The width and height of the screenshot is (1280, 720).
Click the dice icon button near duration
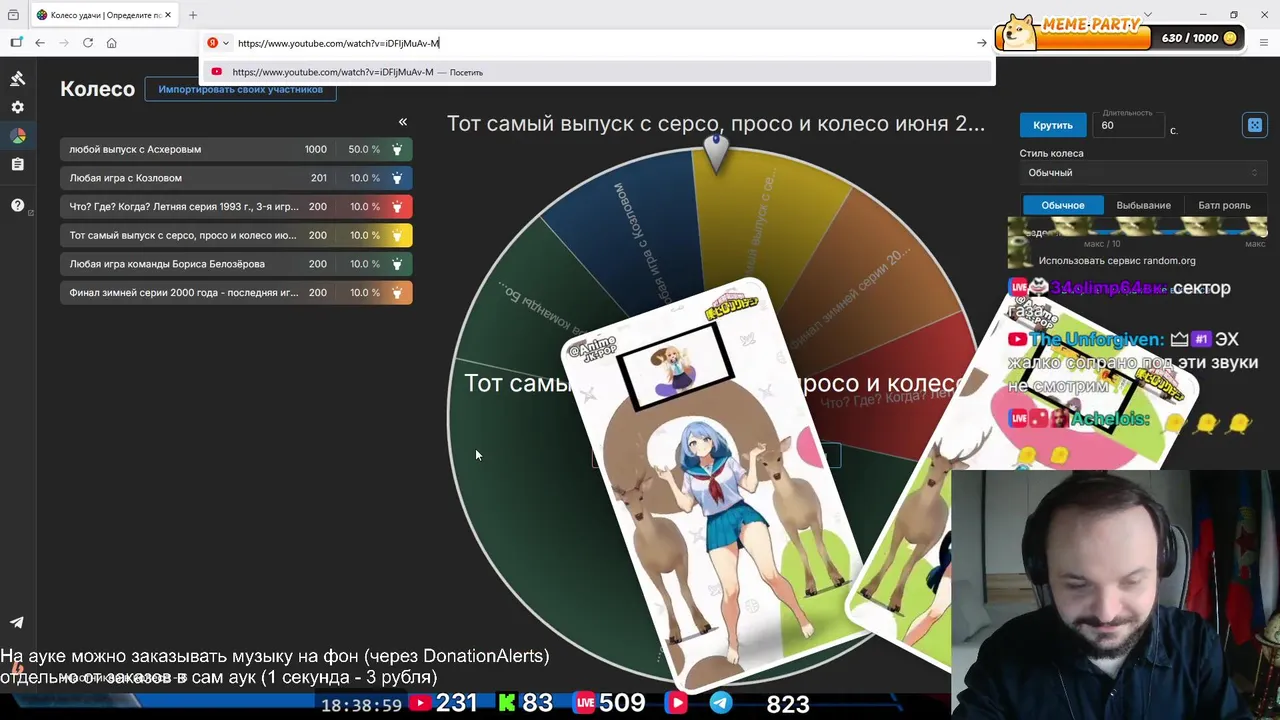point(1254,125)
